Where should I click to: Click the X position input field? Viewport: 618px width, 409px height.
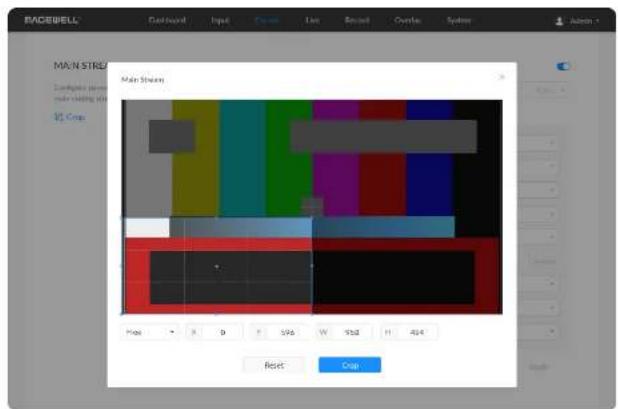214,332
